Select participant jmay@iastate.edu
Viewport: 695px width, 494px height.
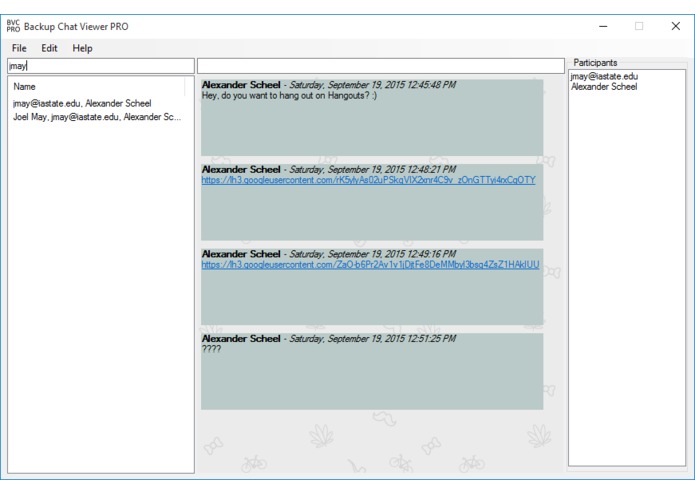(x=604, y=76)
